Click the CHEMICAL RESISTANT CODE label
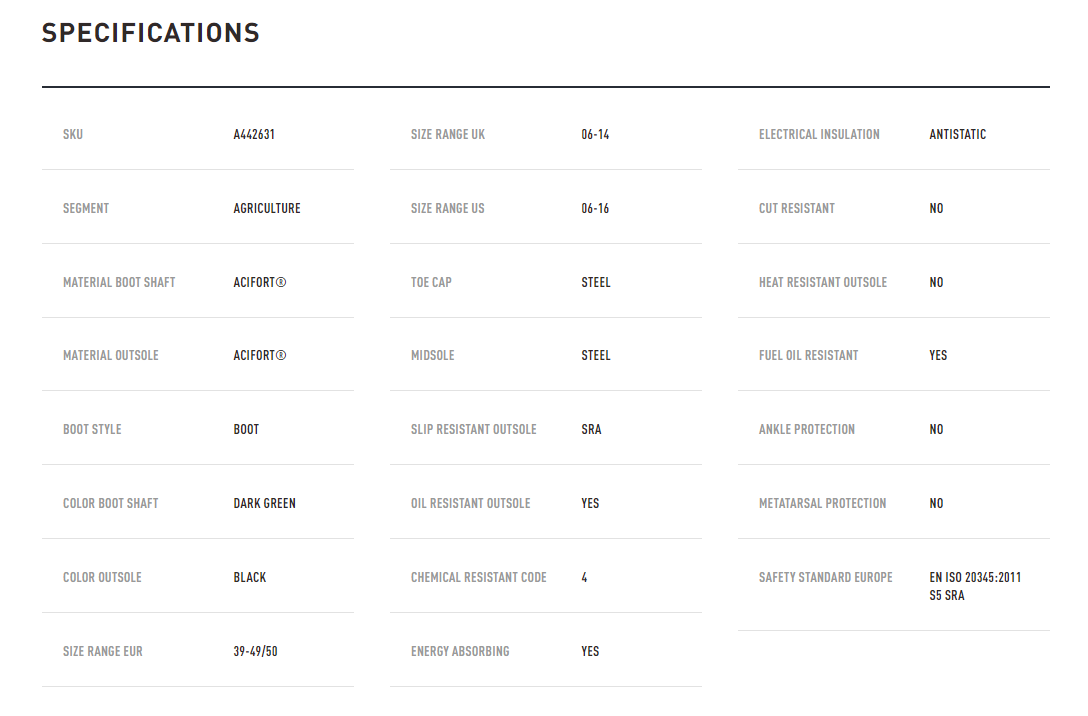This screenshot has width=1088, height=716. 479,577
